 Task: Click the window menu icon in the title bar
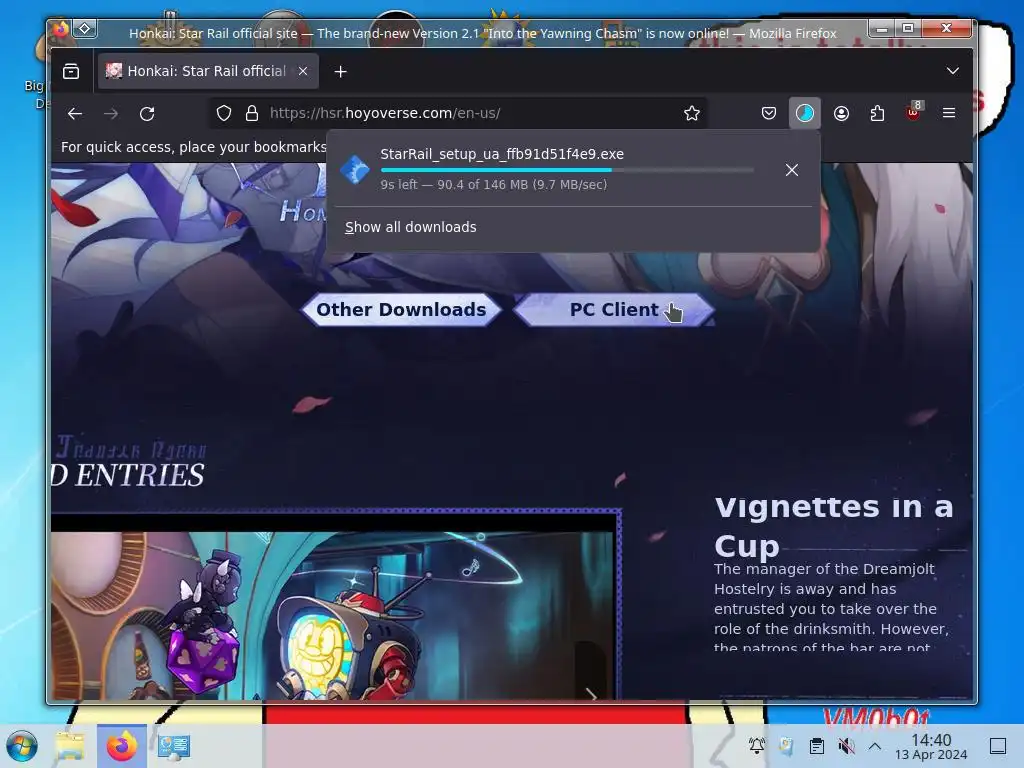(61, 29)
